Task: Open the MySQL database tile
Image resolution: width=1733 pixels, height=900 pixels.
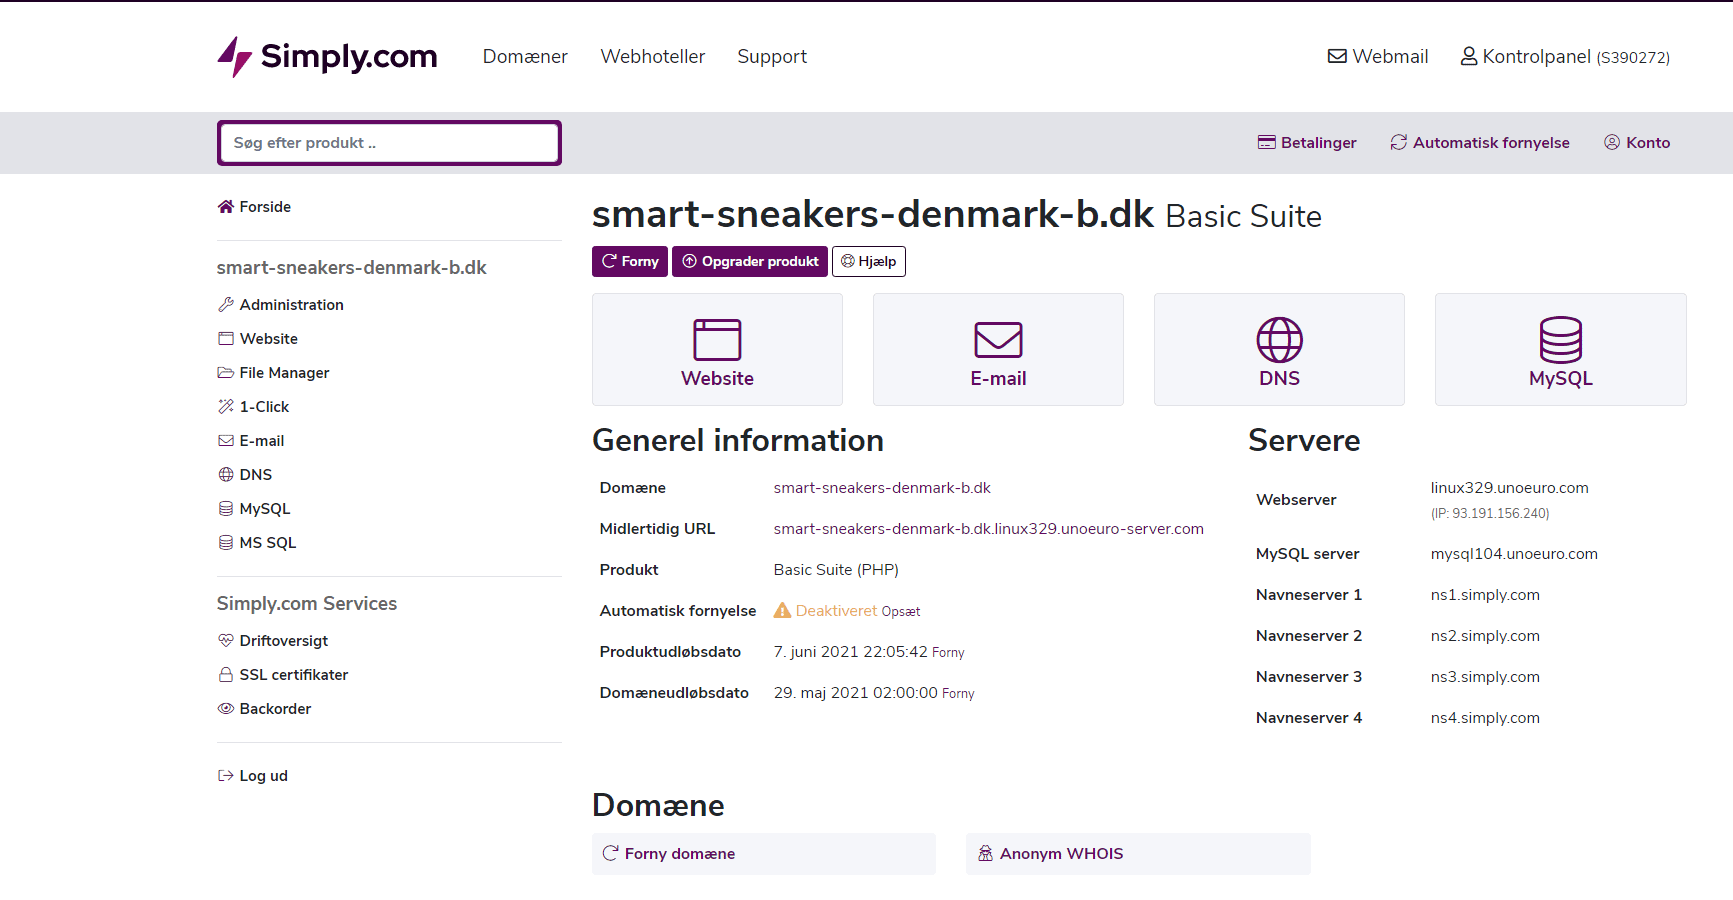Action: tap(1560, 350)
